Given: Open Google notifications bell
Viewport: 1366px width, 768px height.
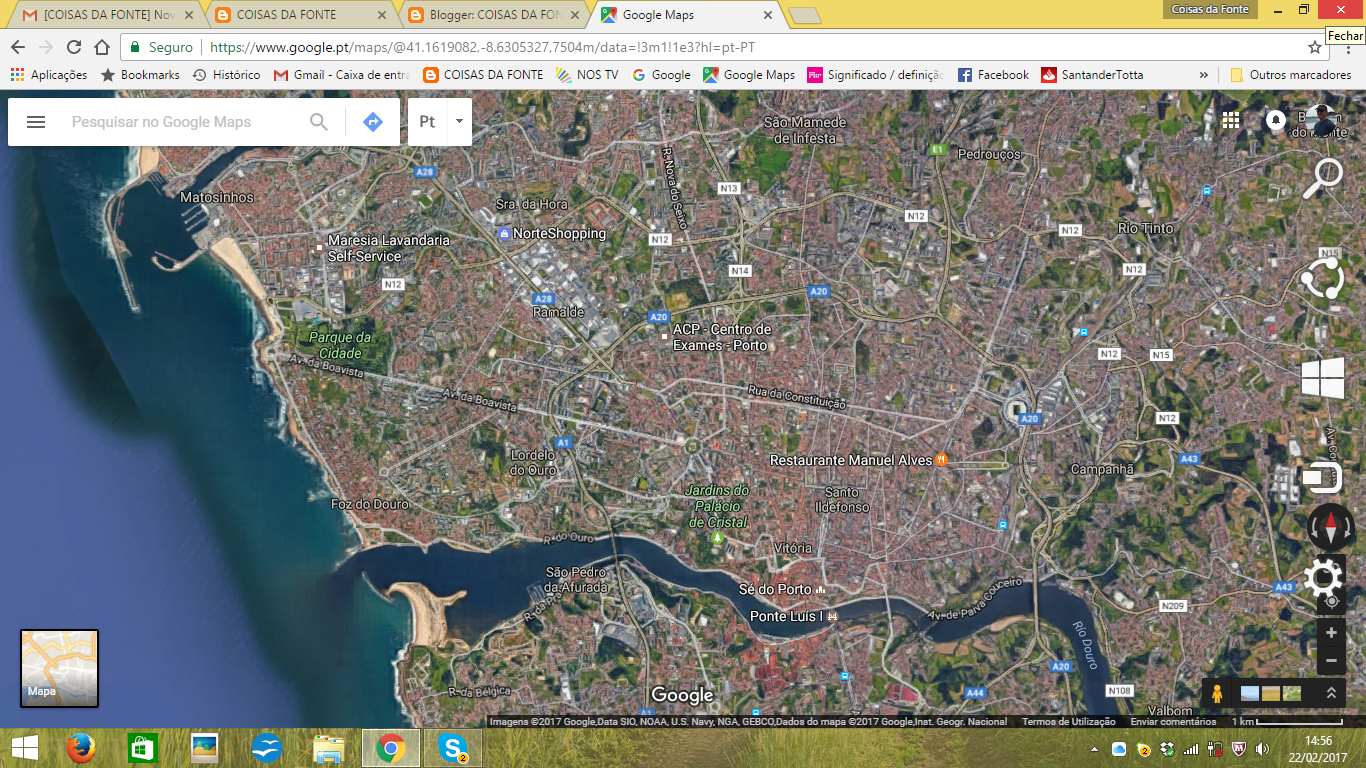Looking at the screenshot, I should tap(1275, 120).
